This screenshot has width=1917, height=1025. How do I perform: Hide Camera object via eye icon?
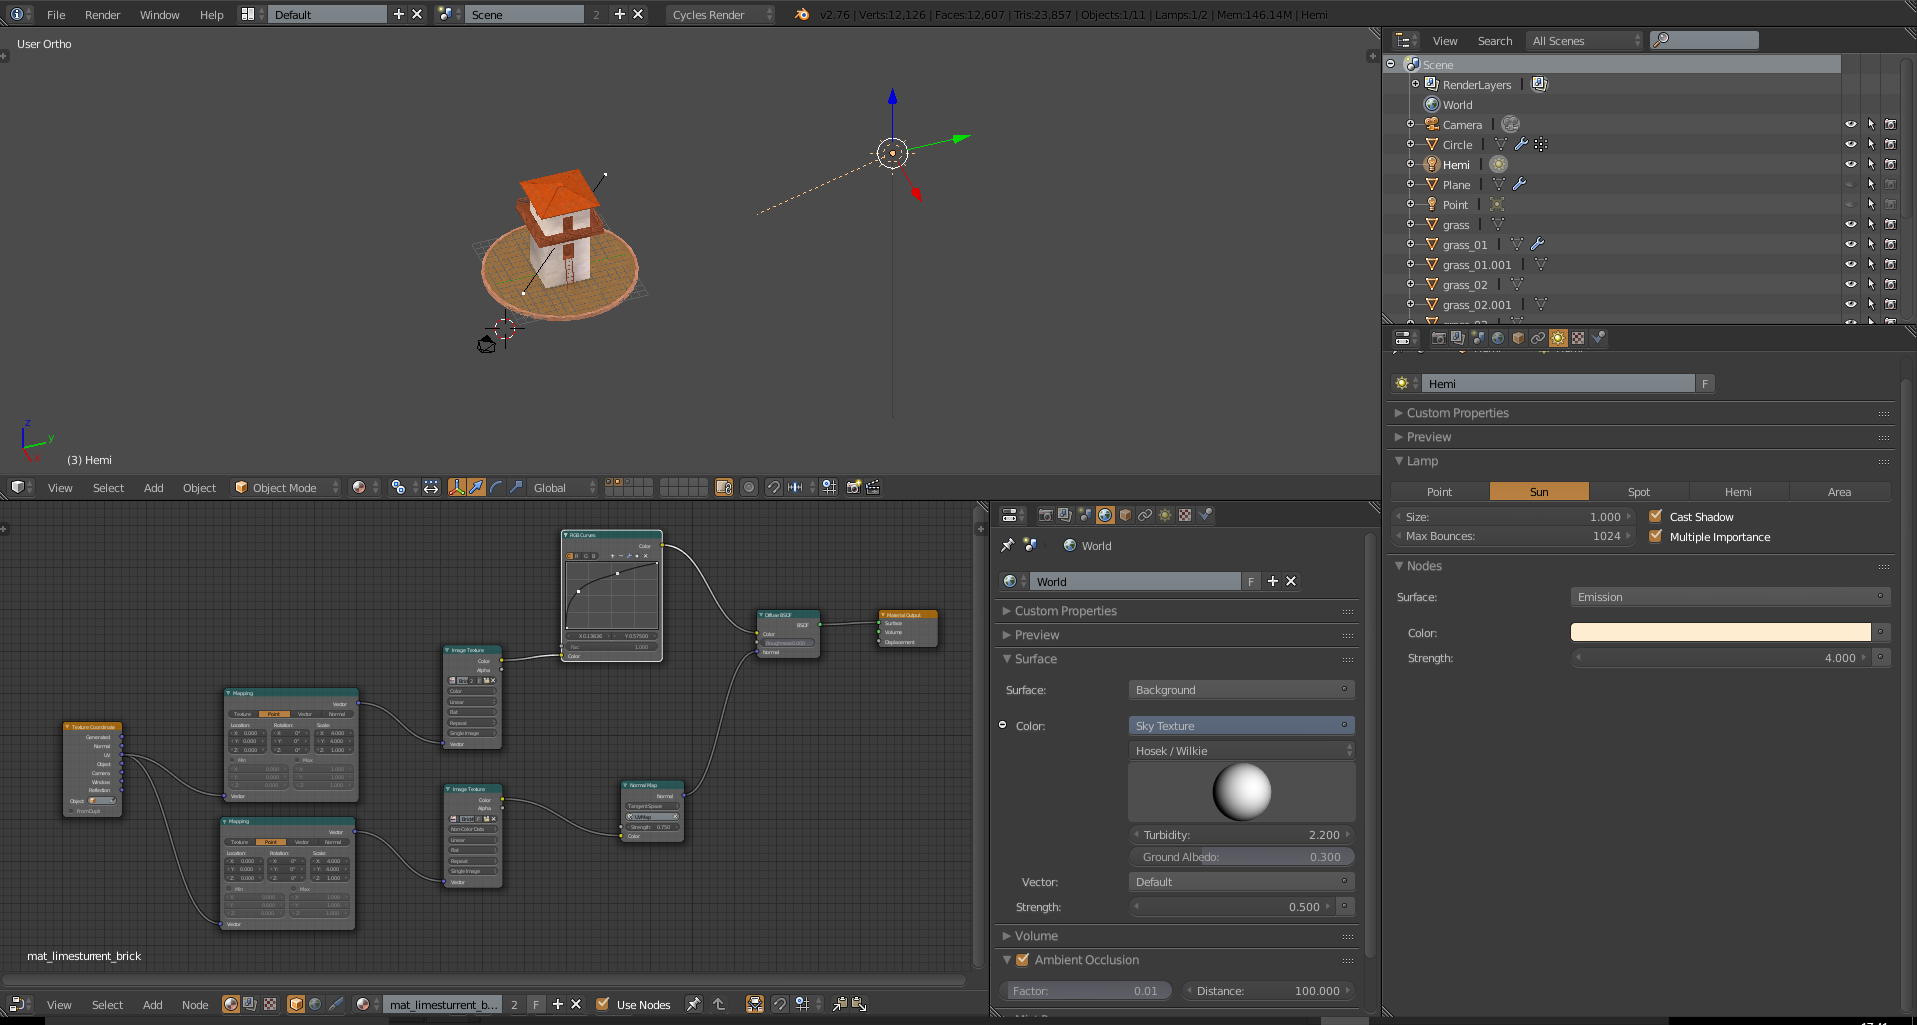coord(1850,124)
